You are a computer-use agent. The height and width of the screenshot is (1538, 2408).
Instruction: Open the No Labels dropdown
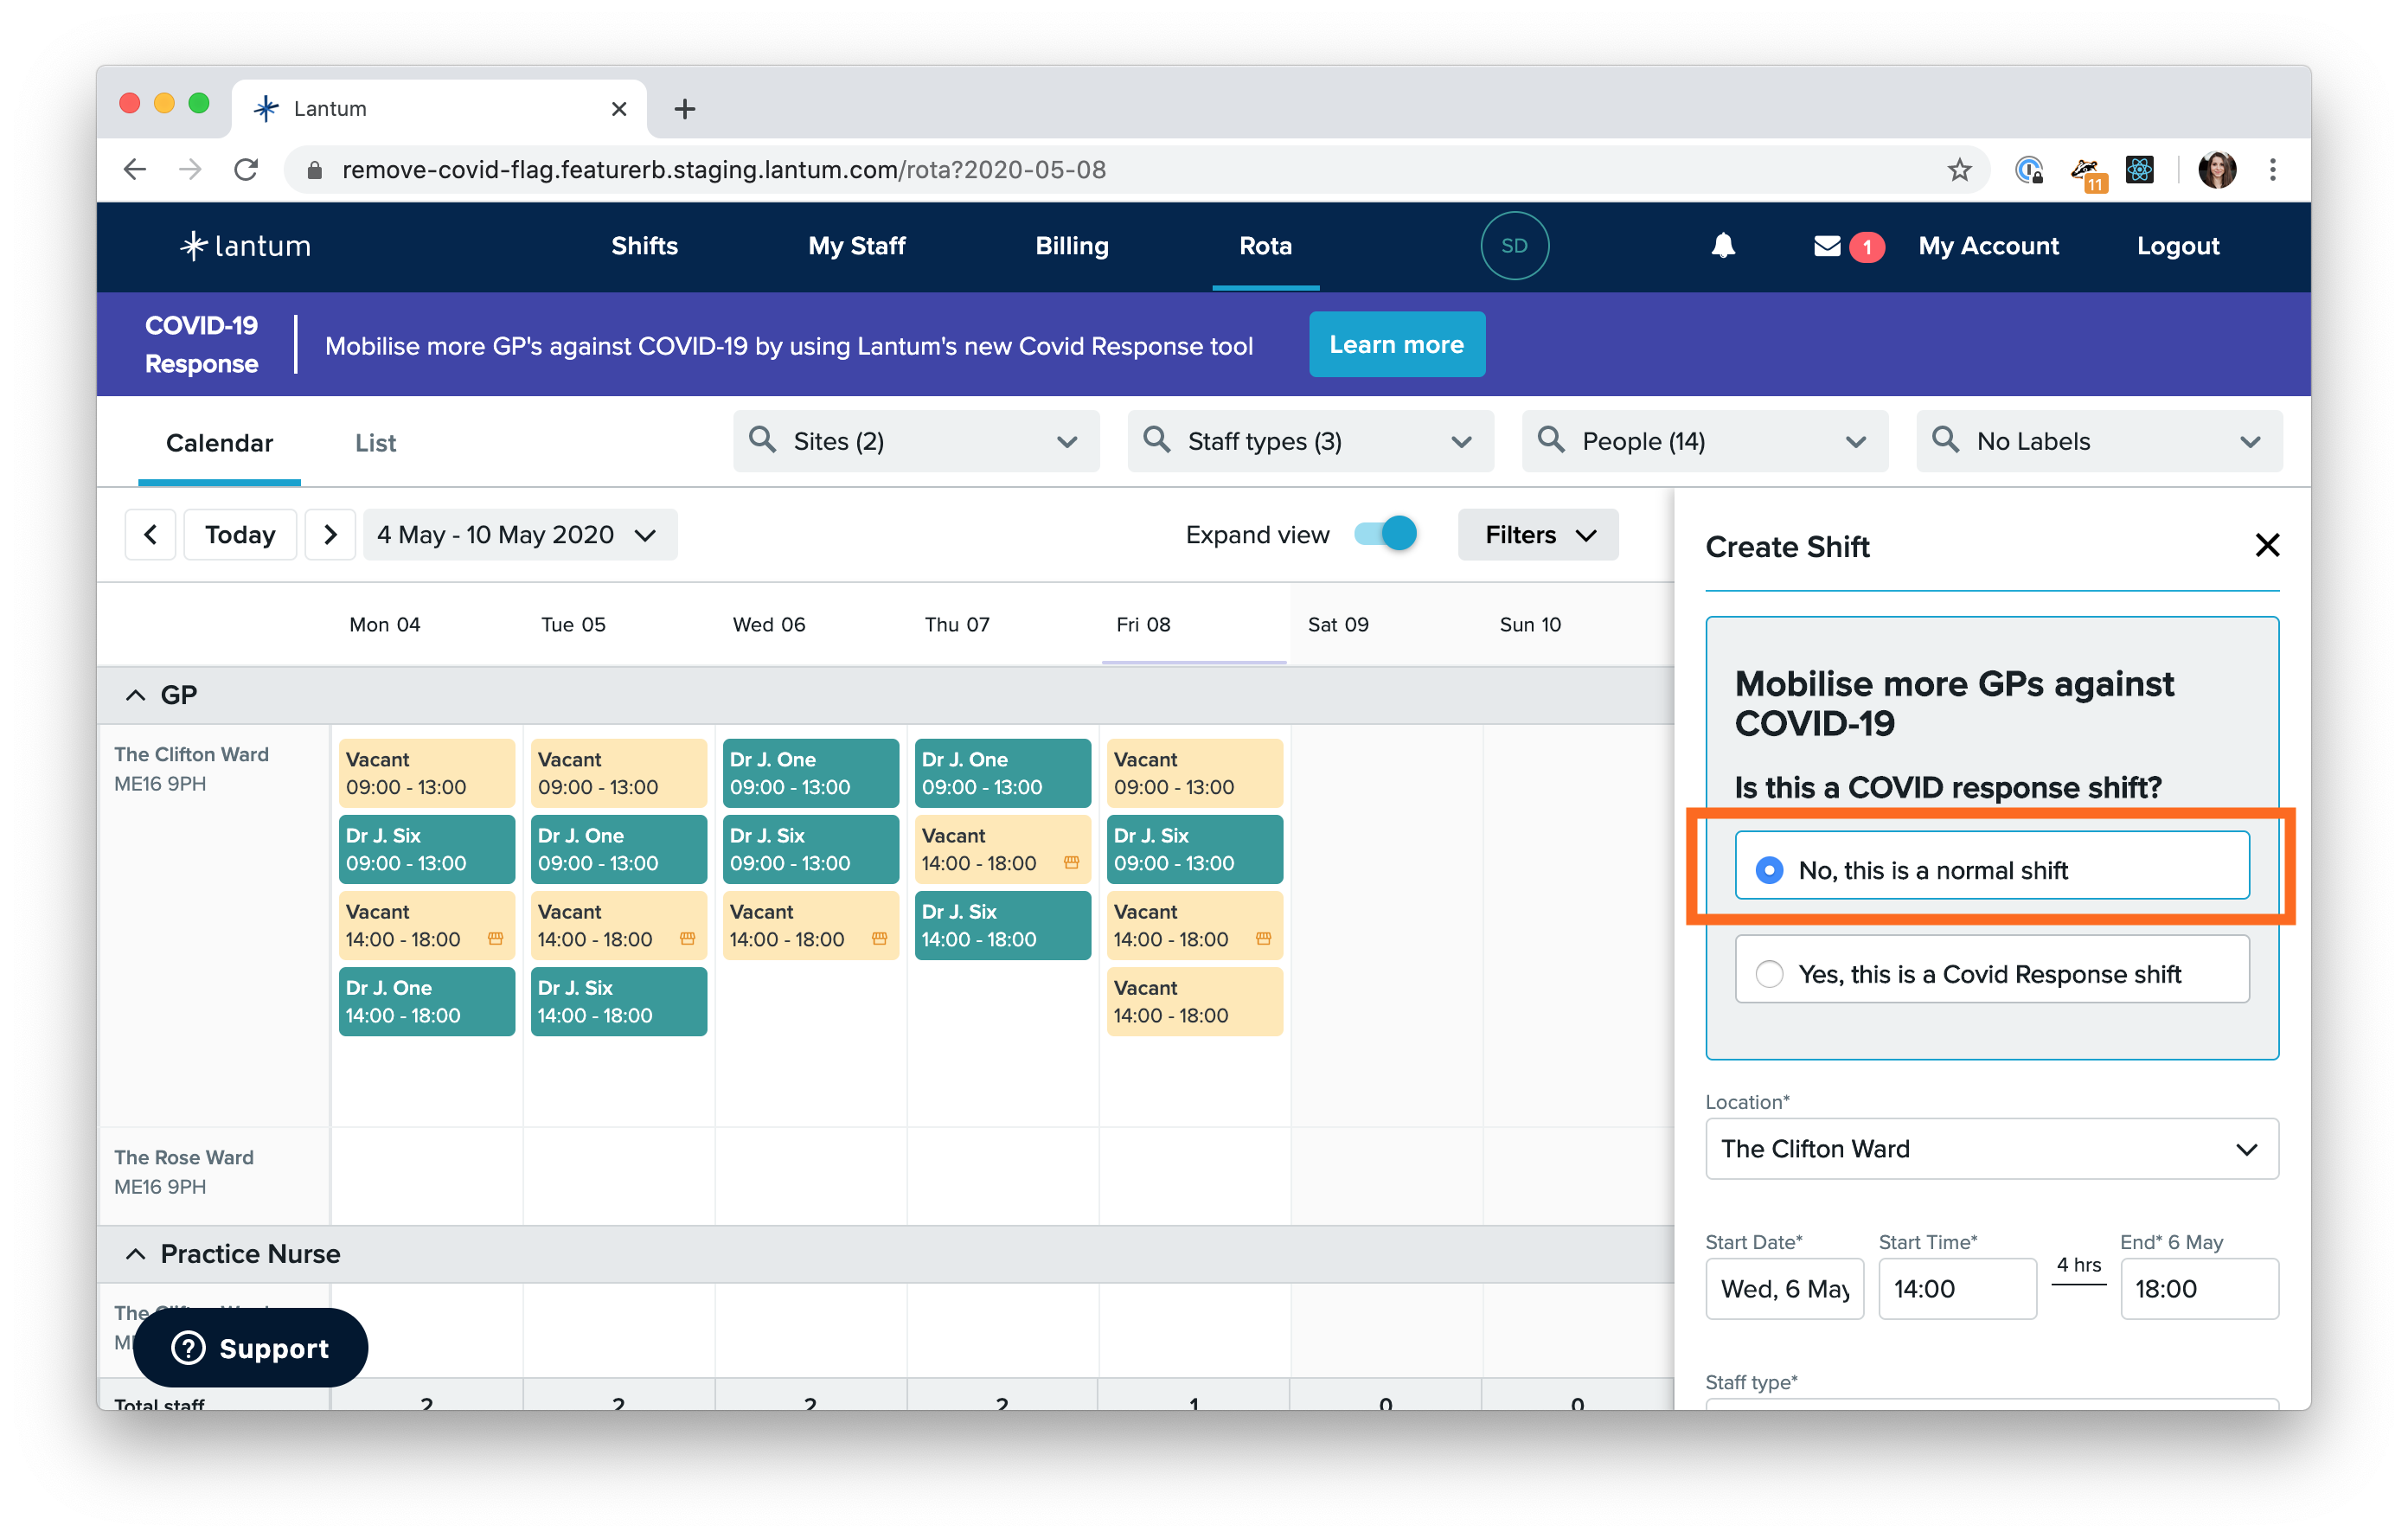click(x=2099, y=441)
